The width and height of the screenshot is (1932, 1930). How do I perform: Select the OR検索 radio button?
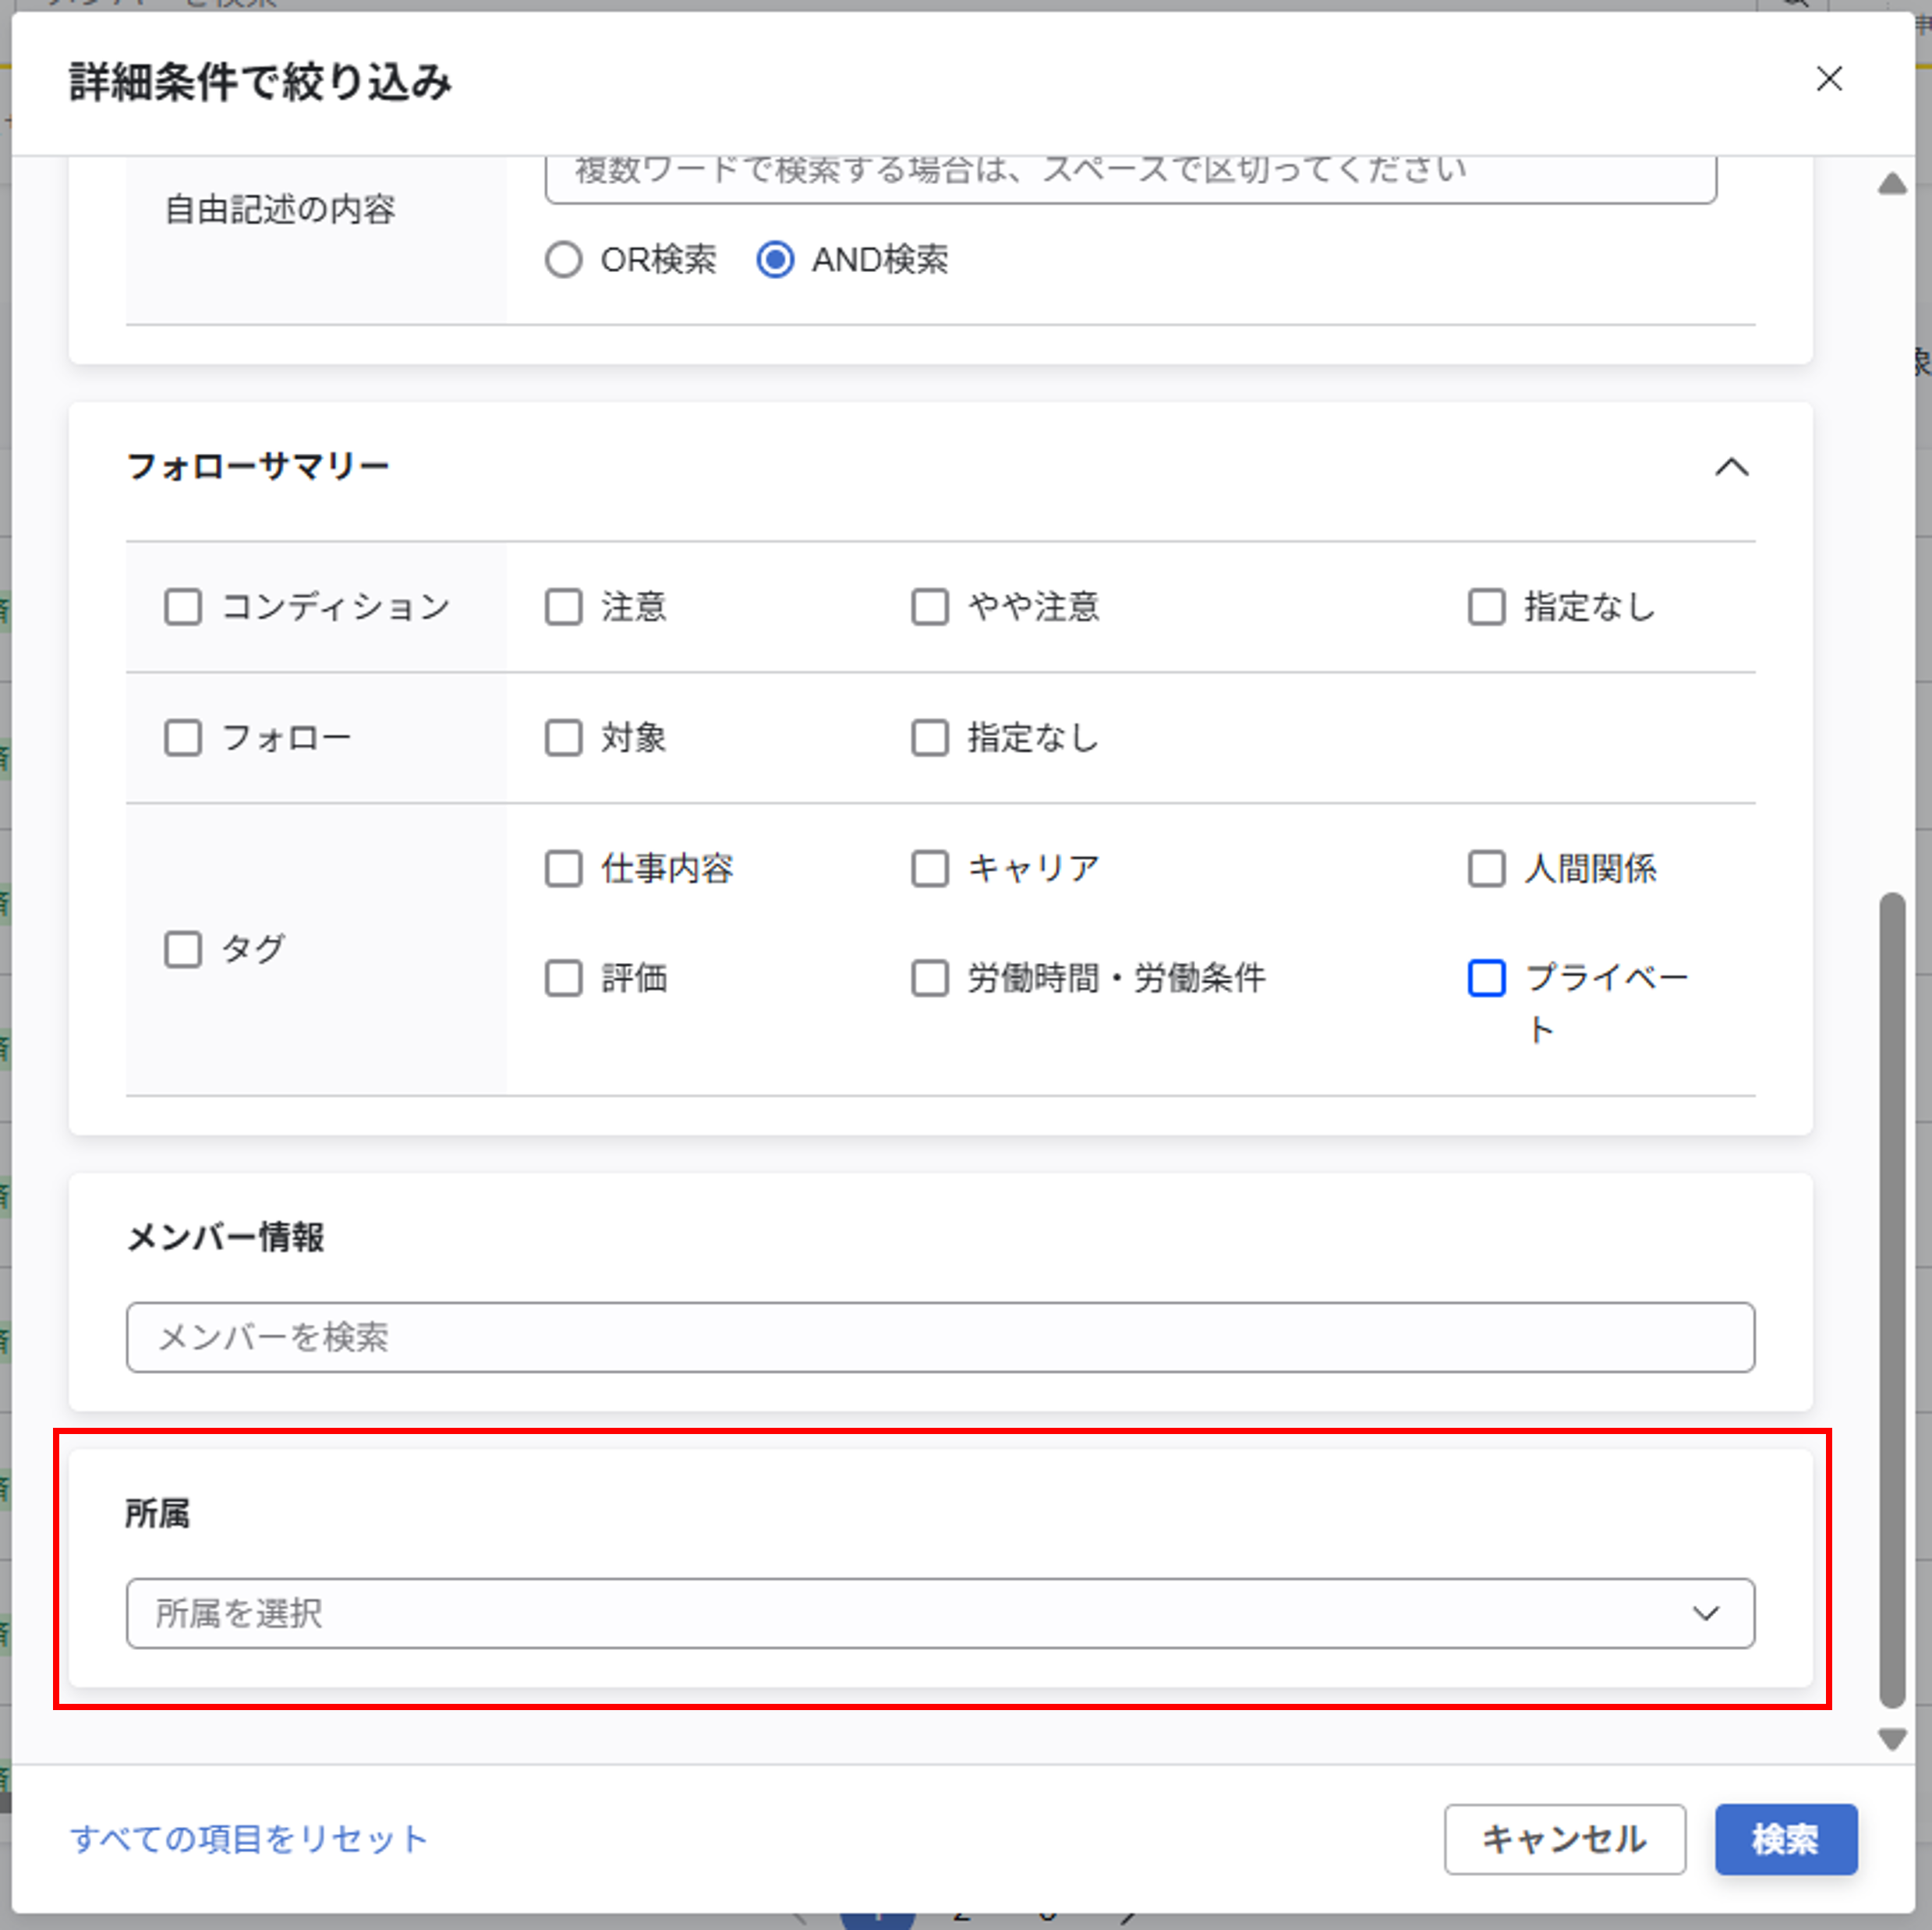[564, 260]
